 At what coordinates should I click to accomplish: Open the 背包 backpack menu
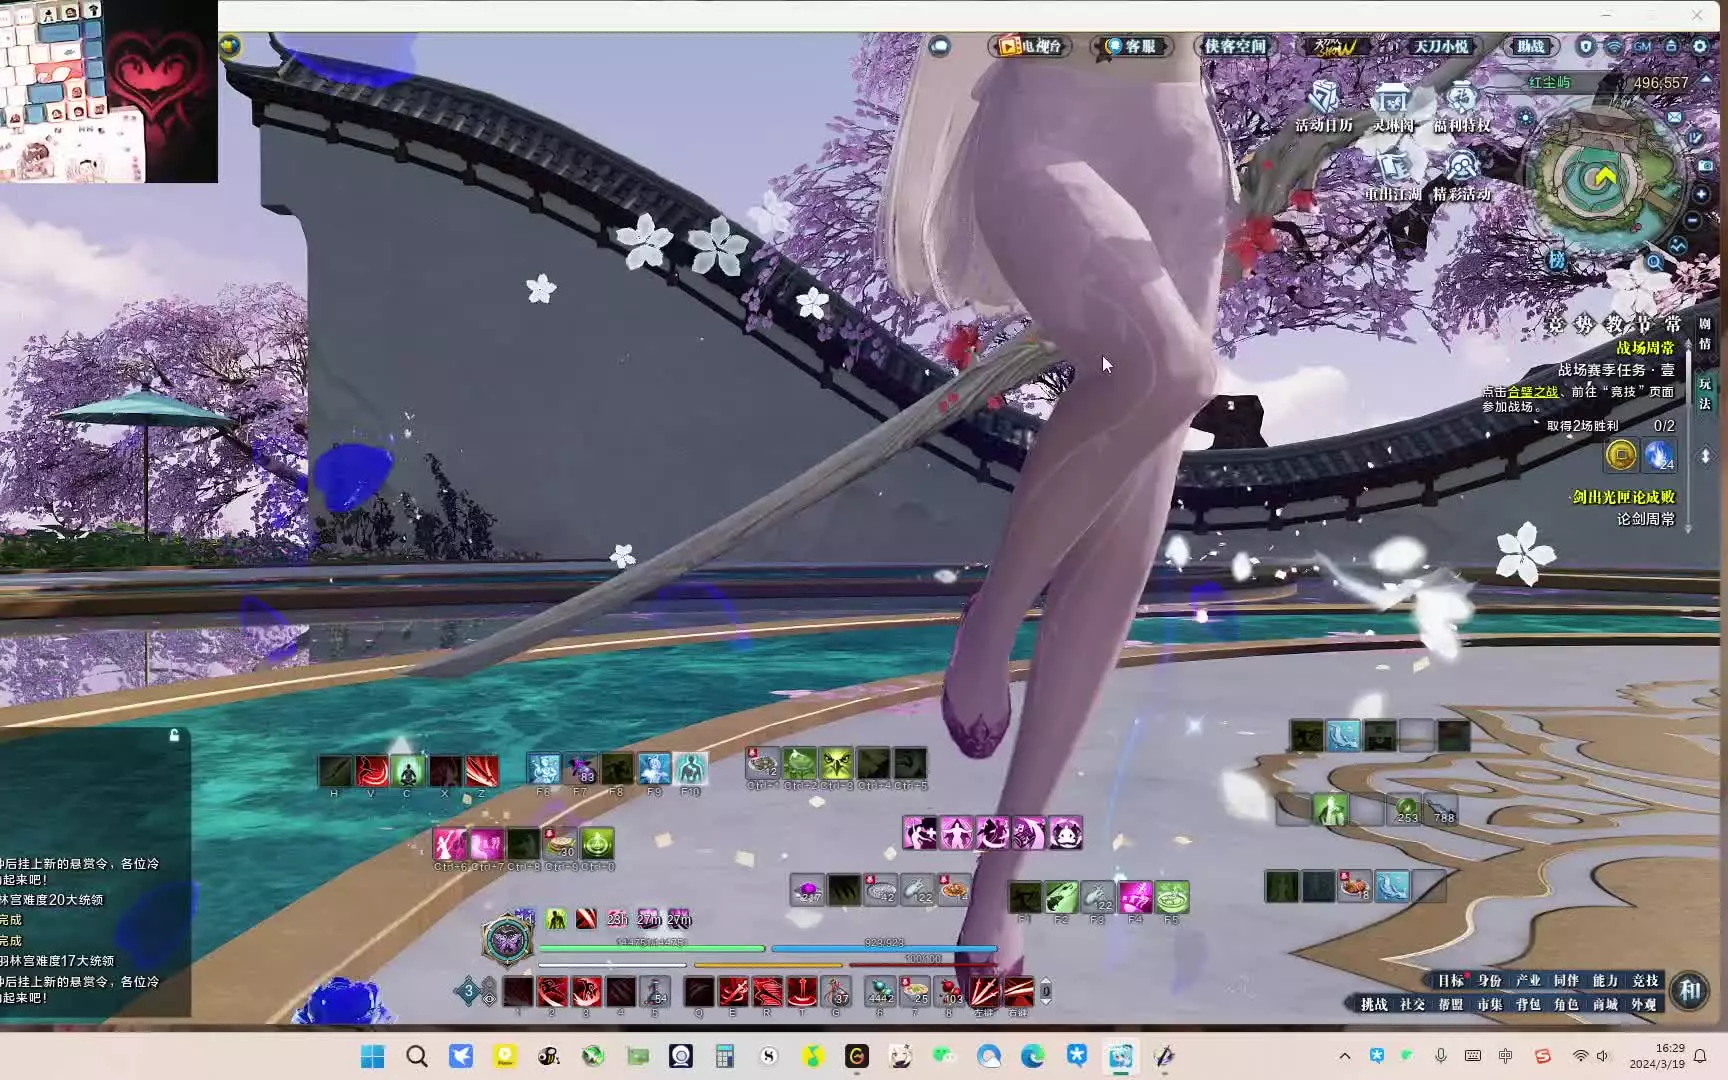tap(1527, 1004)
